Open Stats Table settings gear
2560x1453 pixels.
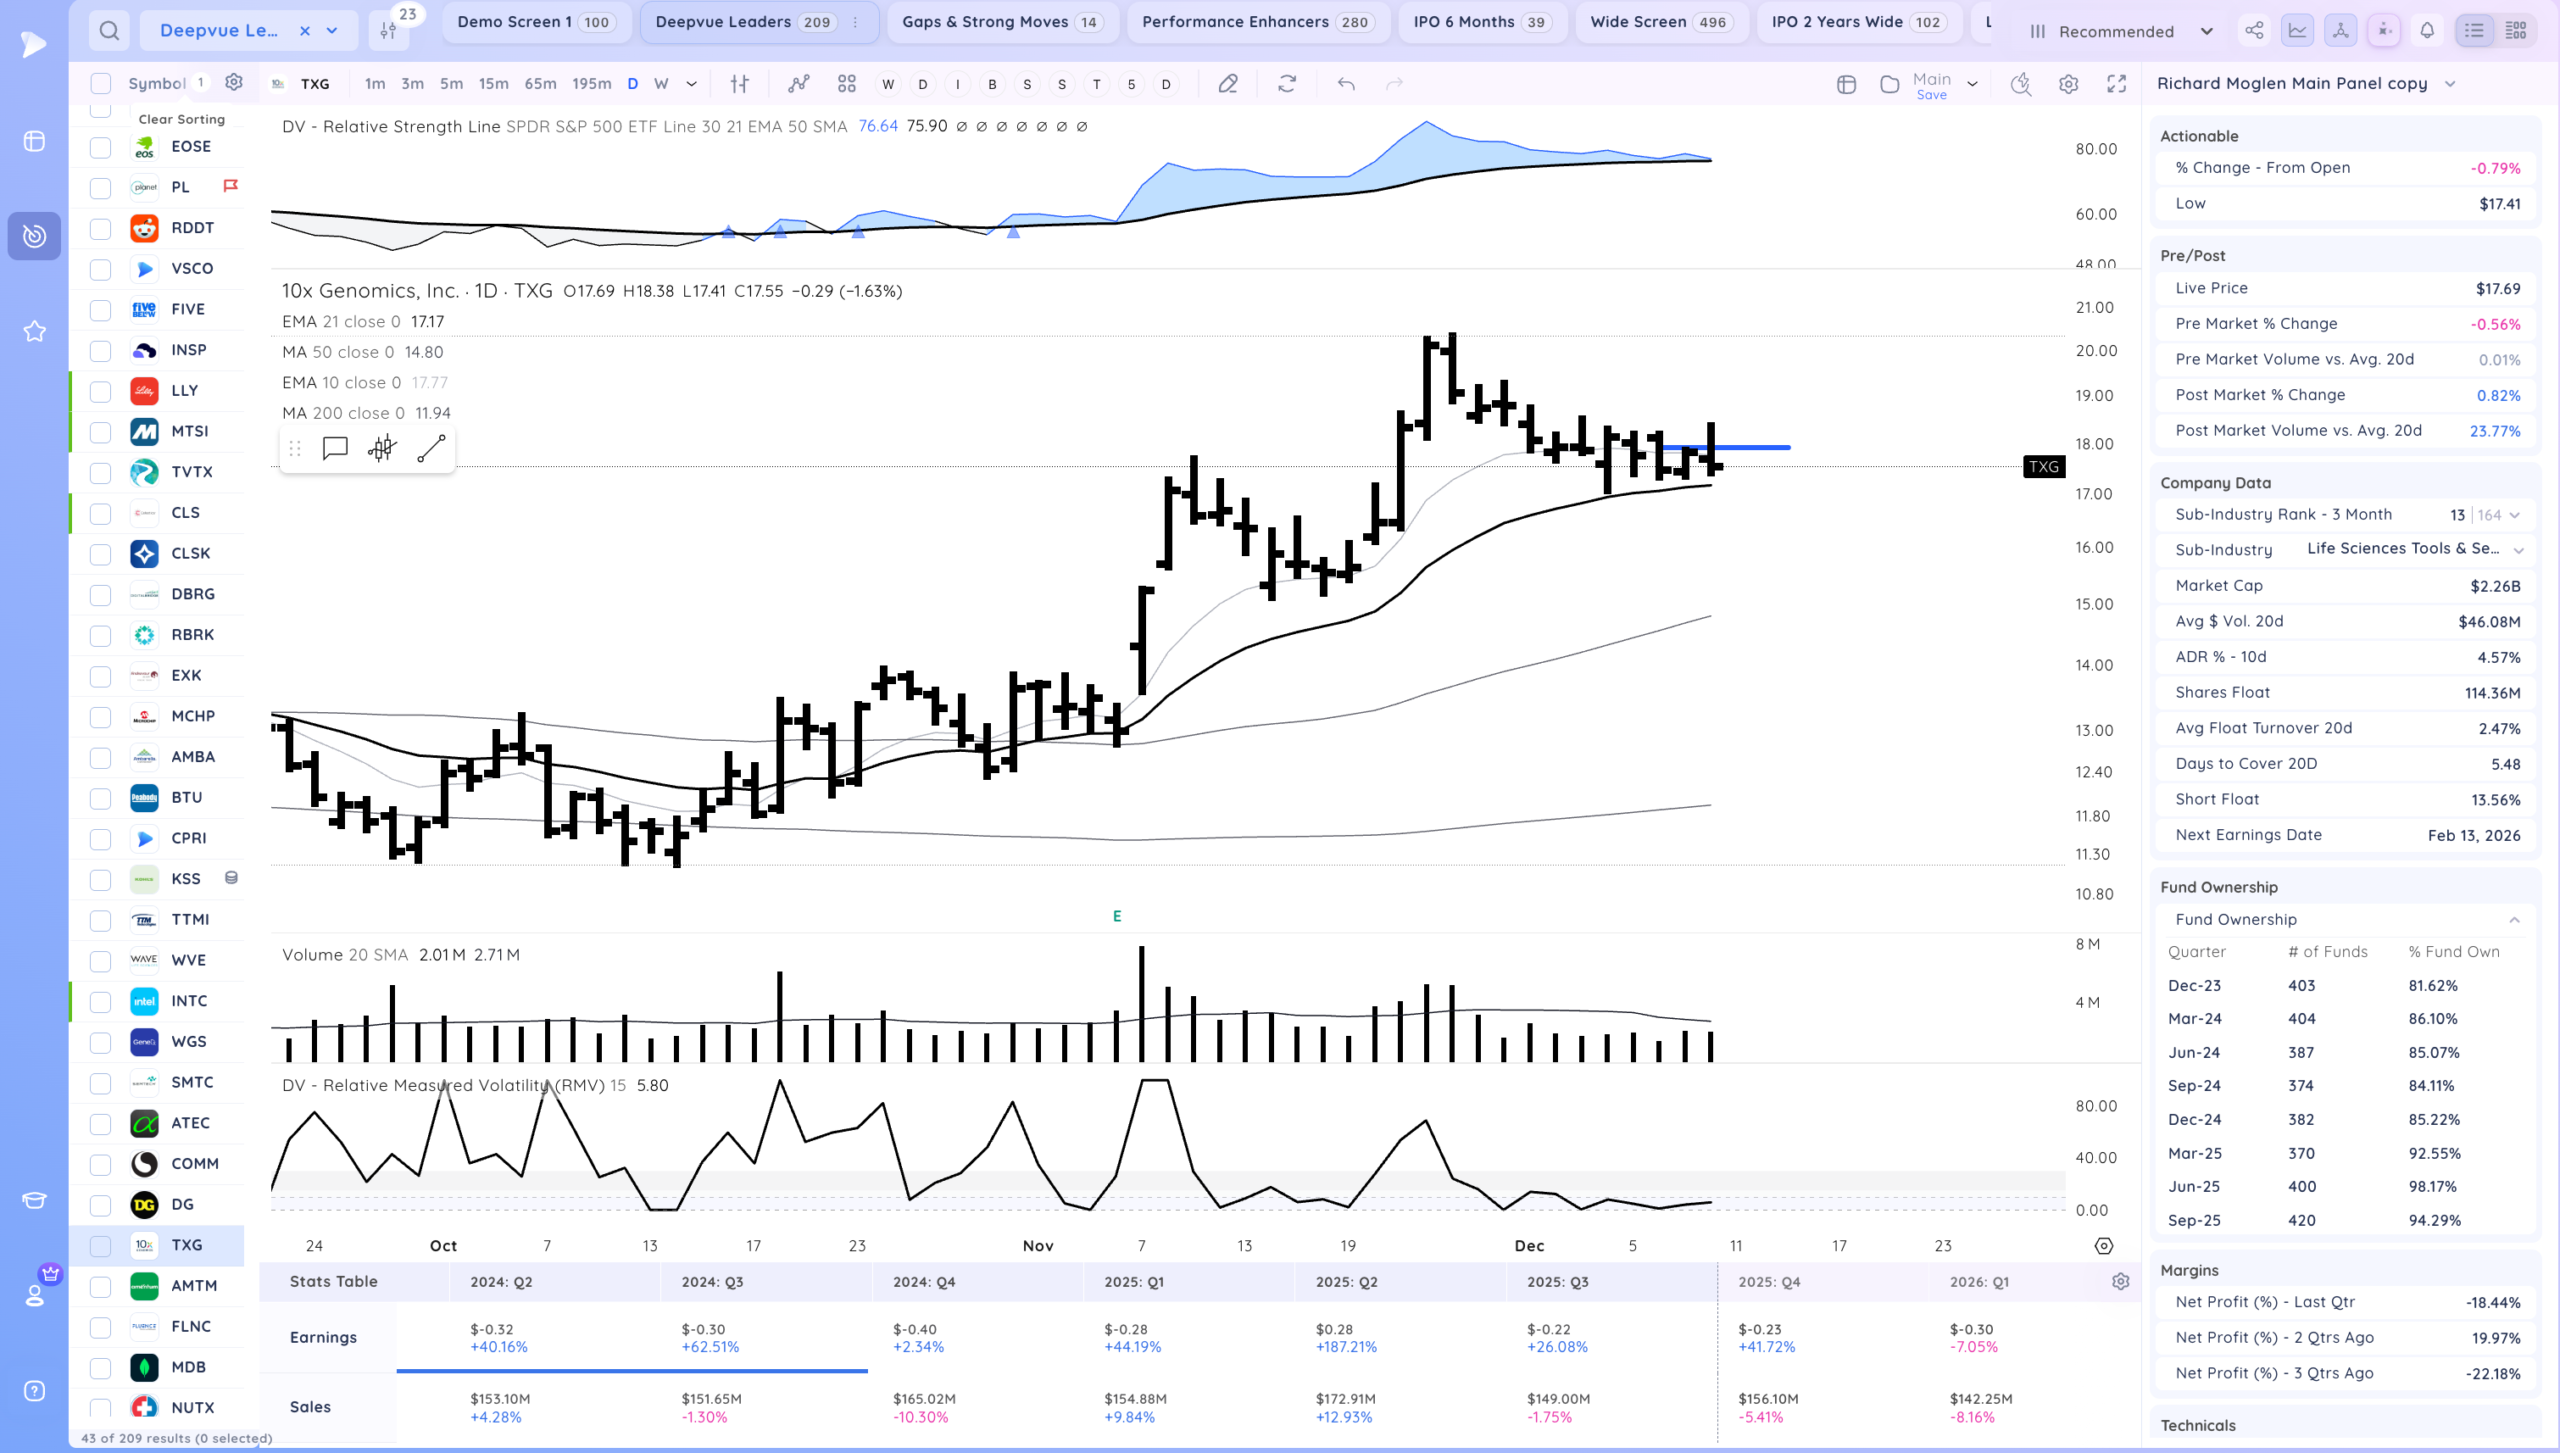pos(2120,1281)
